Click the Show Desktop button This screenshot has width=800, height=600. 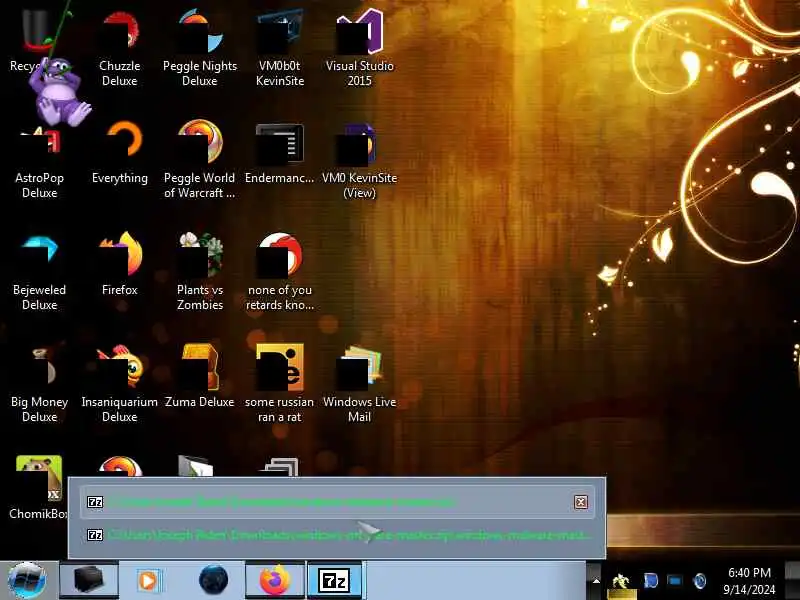pos(792,581)
